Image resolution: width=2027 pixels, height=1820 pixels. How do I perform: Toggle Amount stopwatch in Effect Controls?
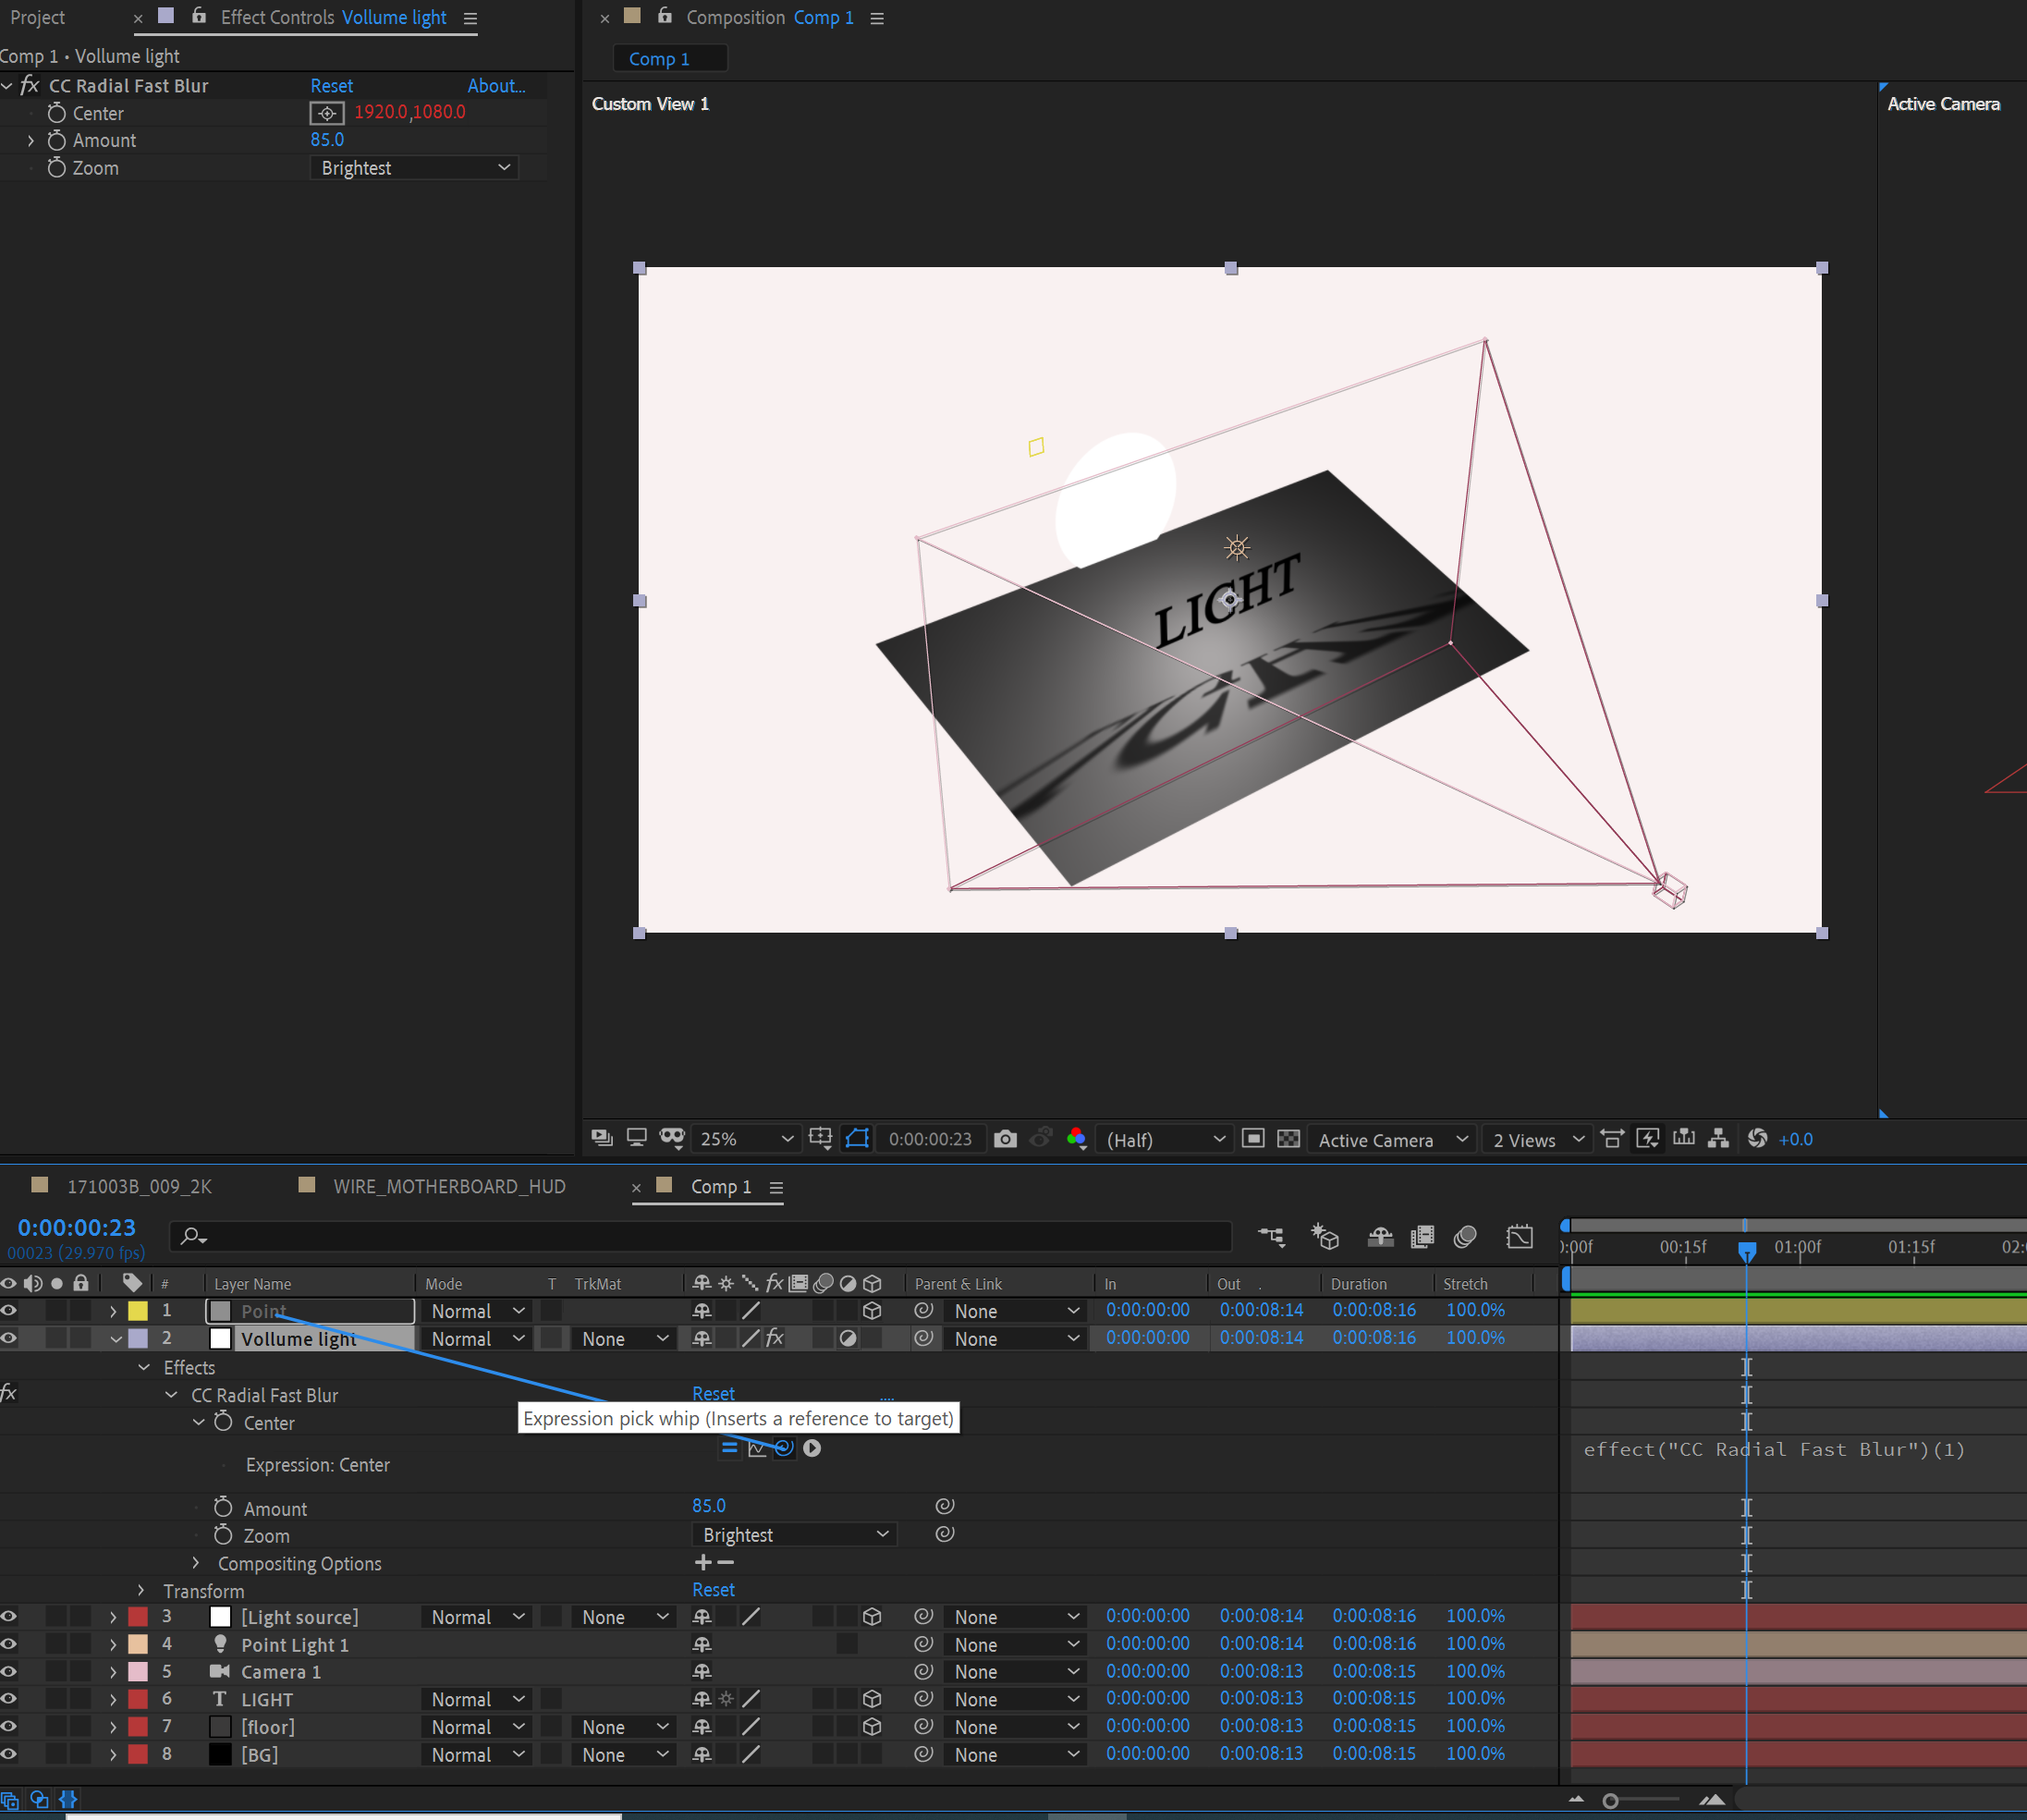(x=57, y=141)
